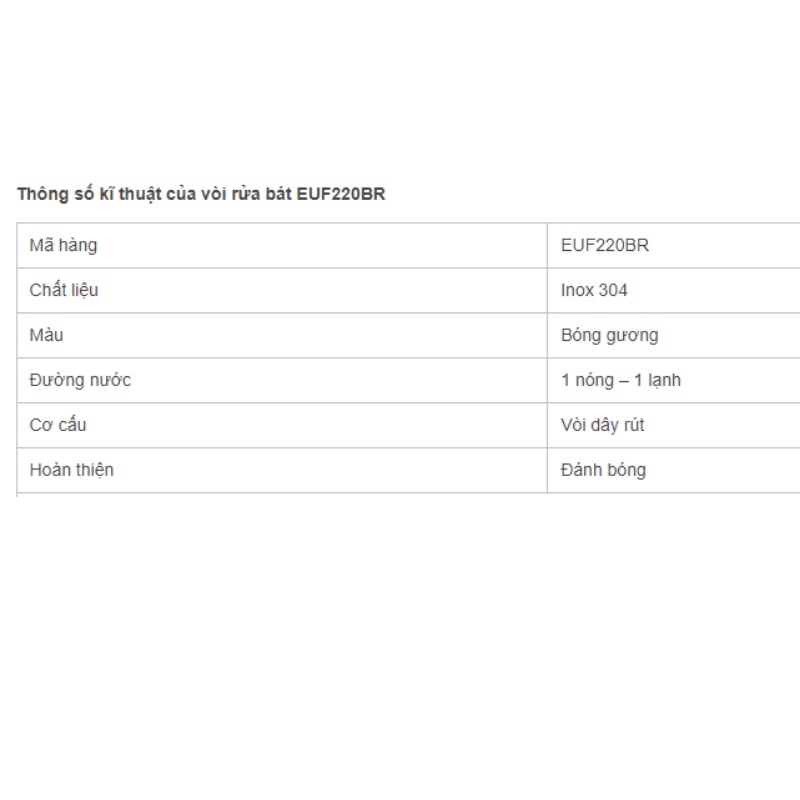
Task: Click the words "Thông số" in the heading
Action: point(49,194)
